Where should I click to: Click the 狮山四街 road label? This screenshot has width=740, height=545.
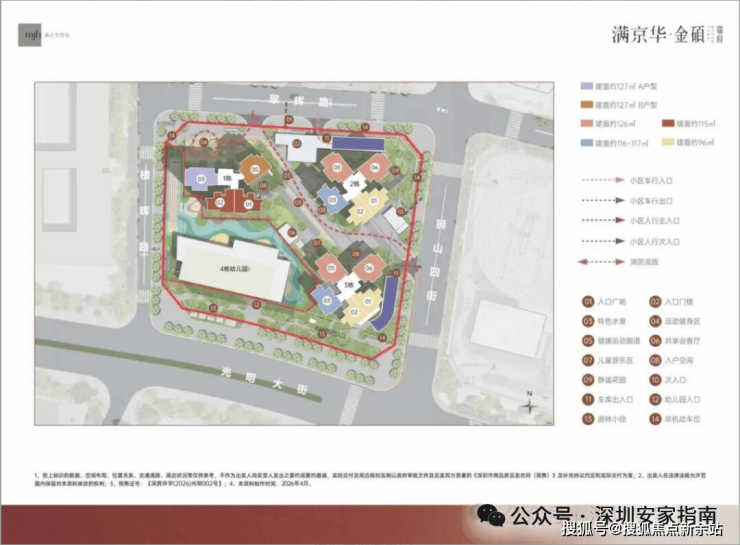[x=434, y=260]
